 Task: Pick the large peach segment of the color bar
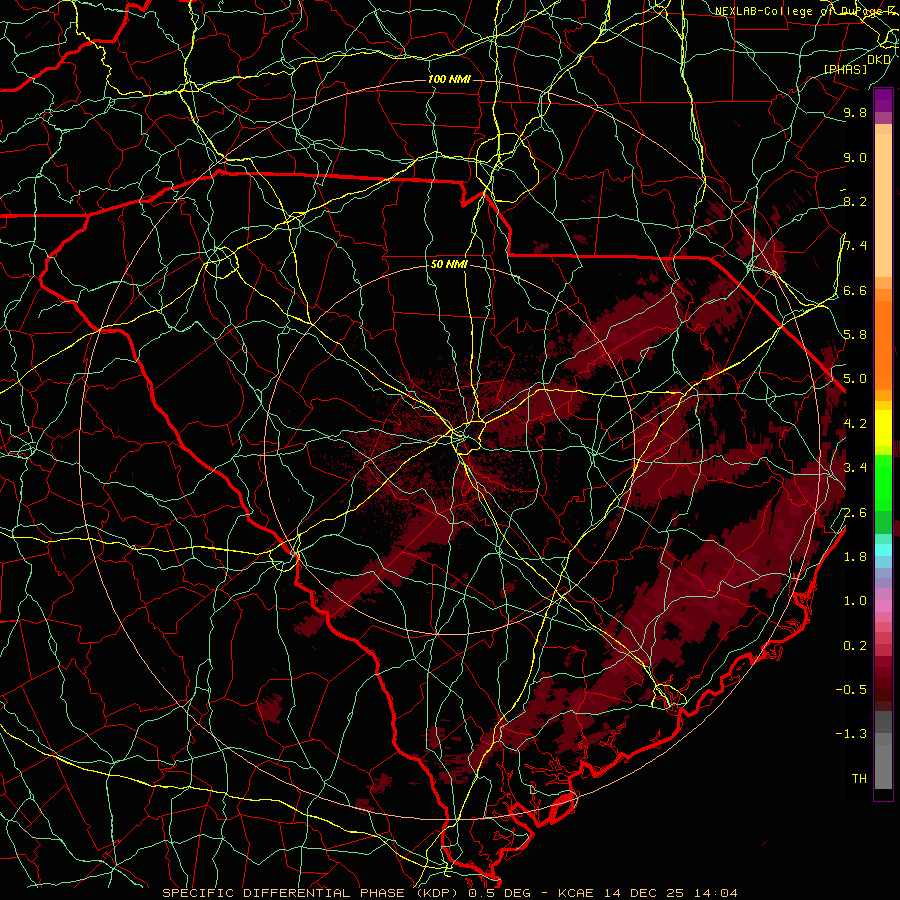(883, 205)
